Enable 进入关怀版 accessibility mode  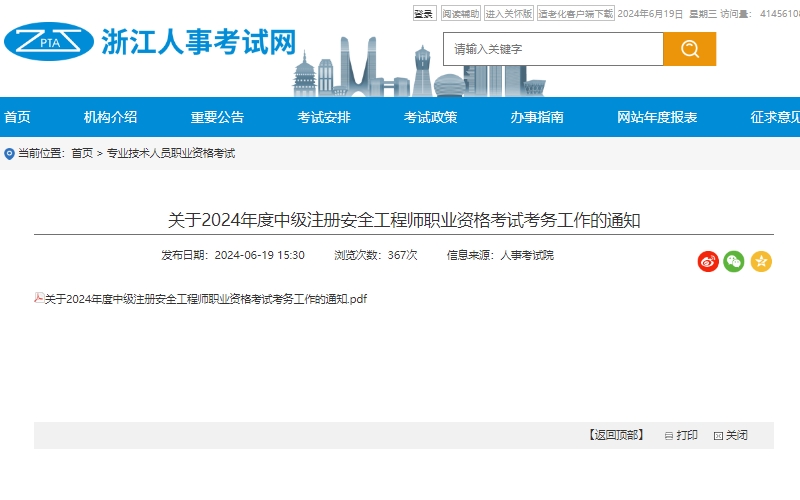(x=509, y=14)
